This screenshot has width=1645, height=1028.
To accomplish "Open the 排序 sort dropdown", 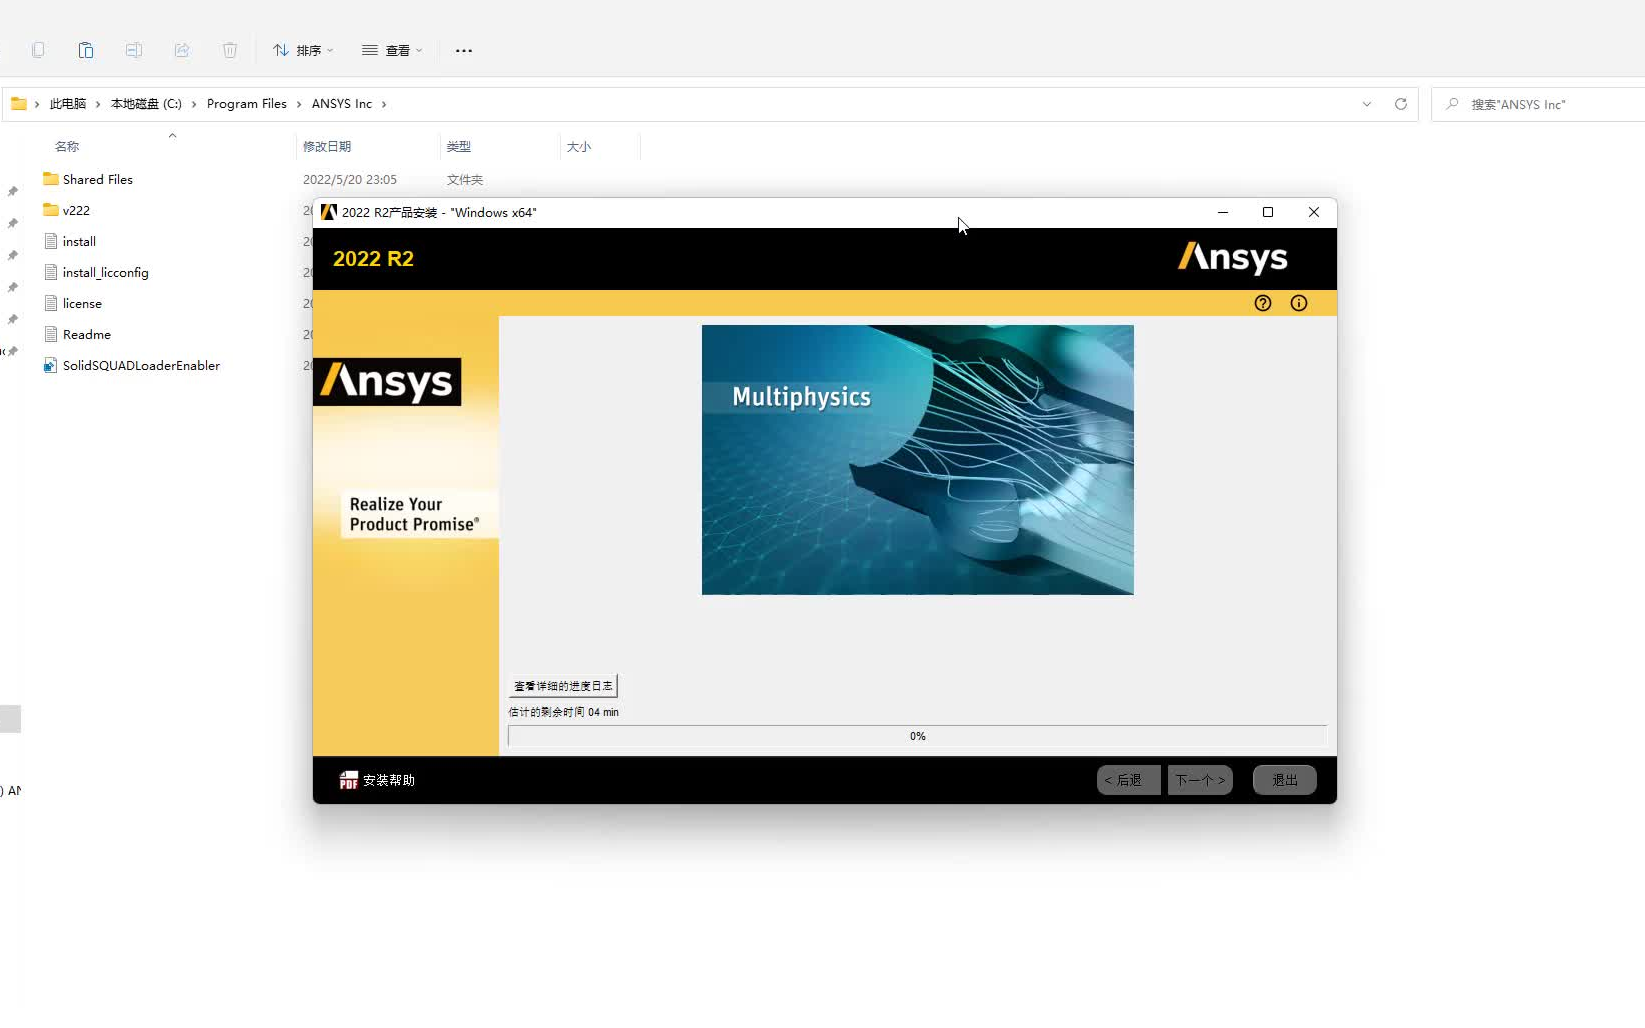I will coord(303,50).
